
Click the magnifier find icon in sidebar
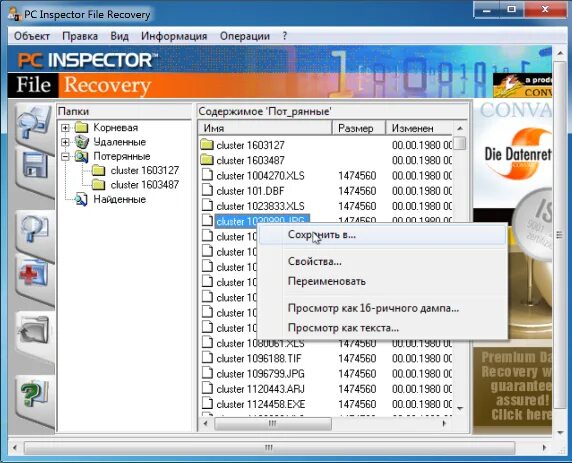pyautogui.click(x=34, y=228)
